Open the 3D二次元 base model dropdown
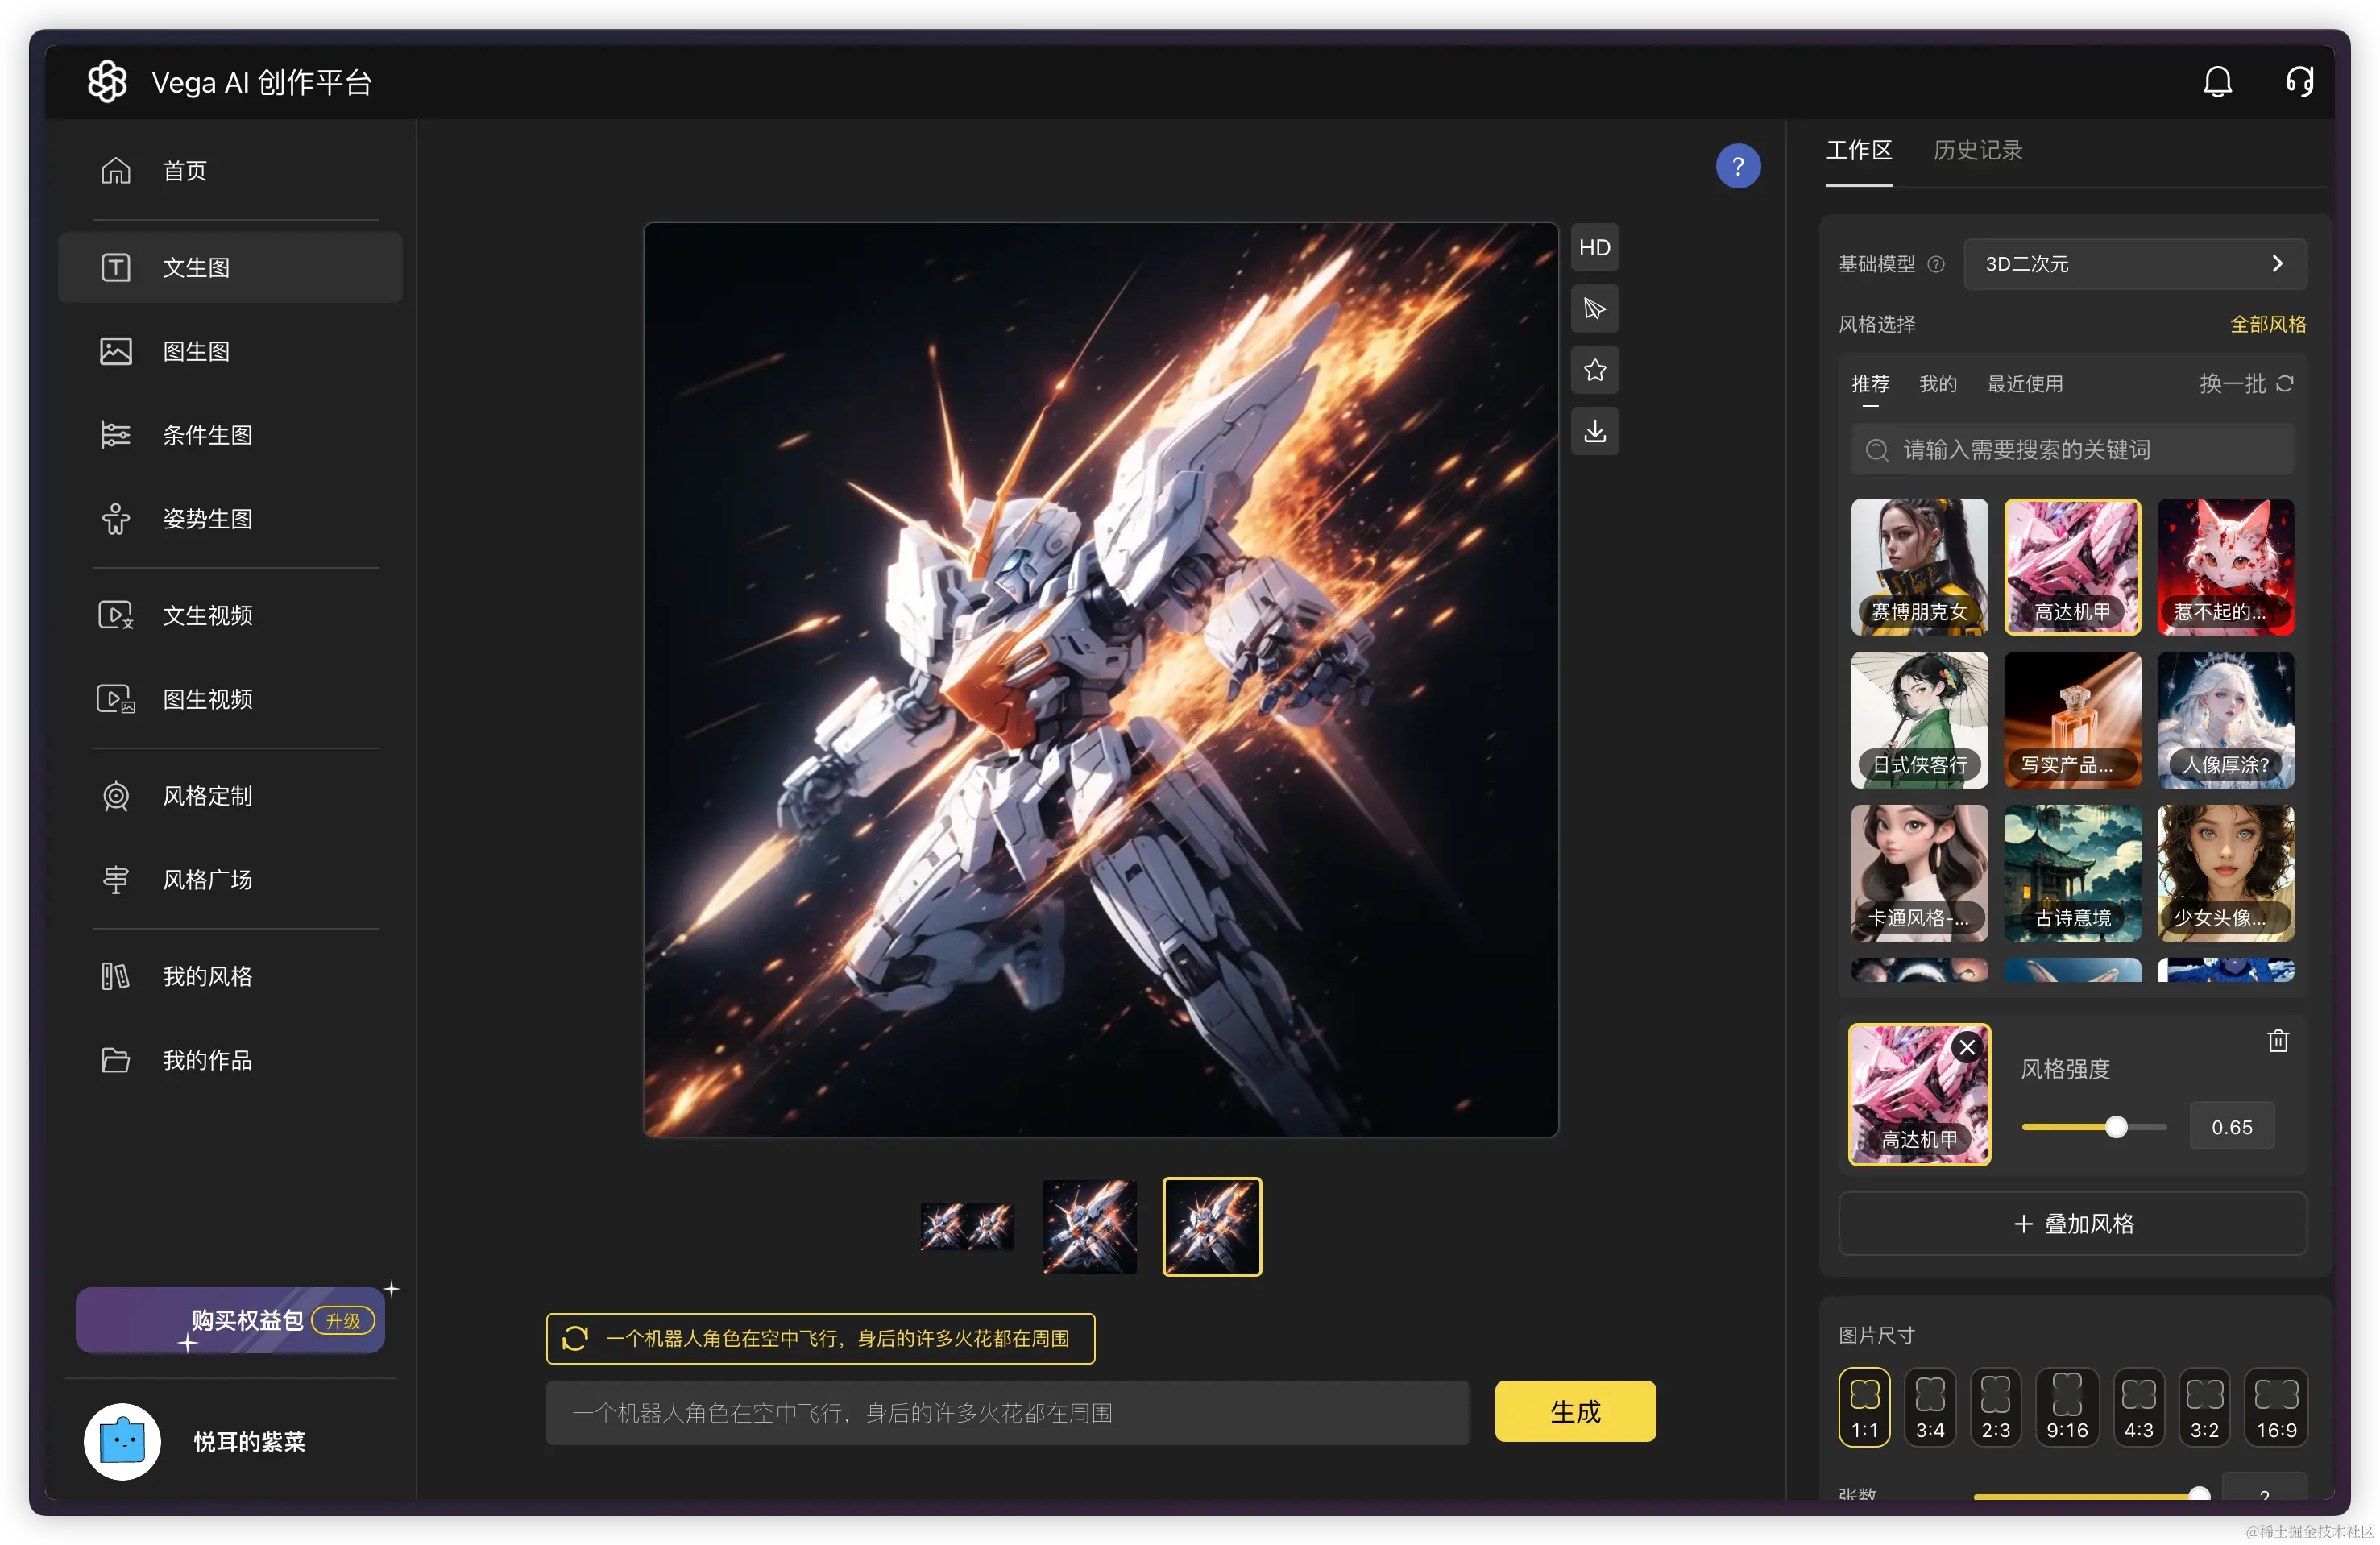The width and height of the screenshot is (2380, 1545). [2134, 264]
